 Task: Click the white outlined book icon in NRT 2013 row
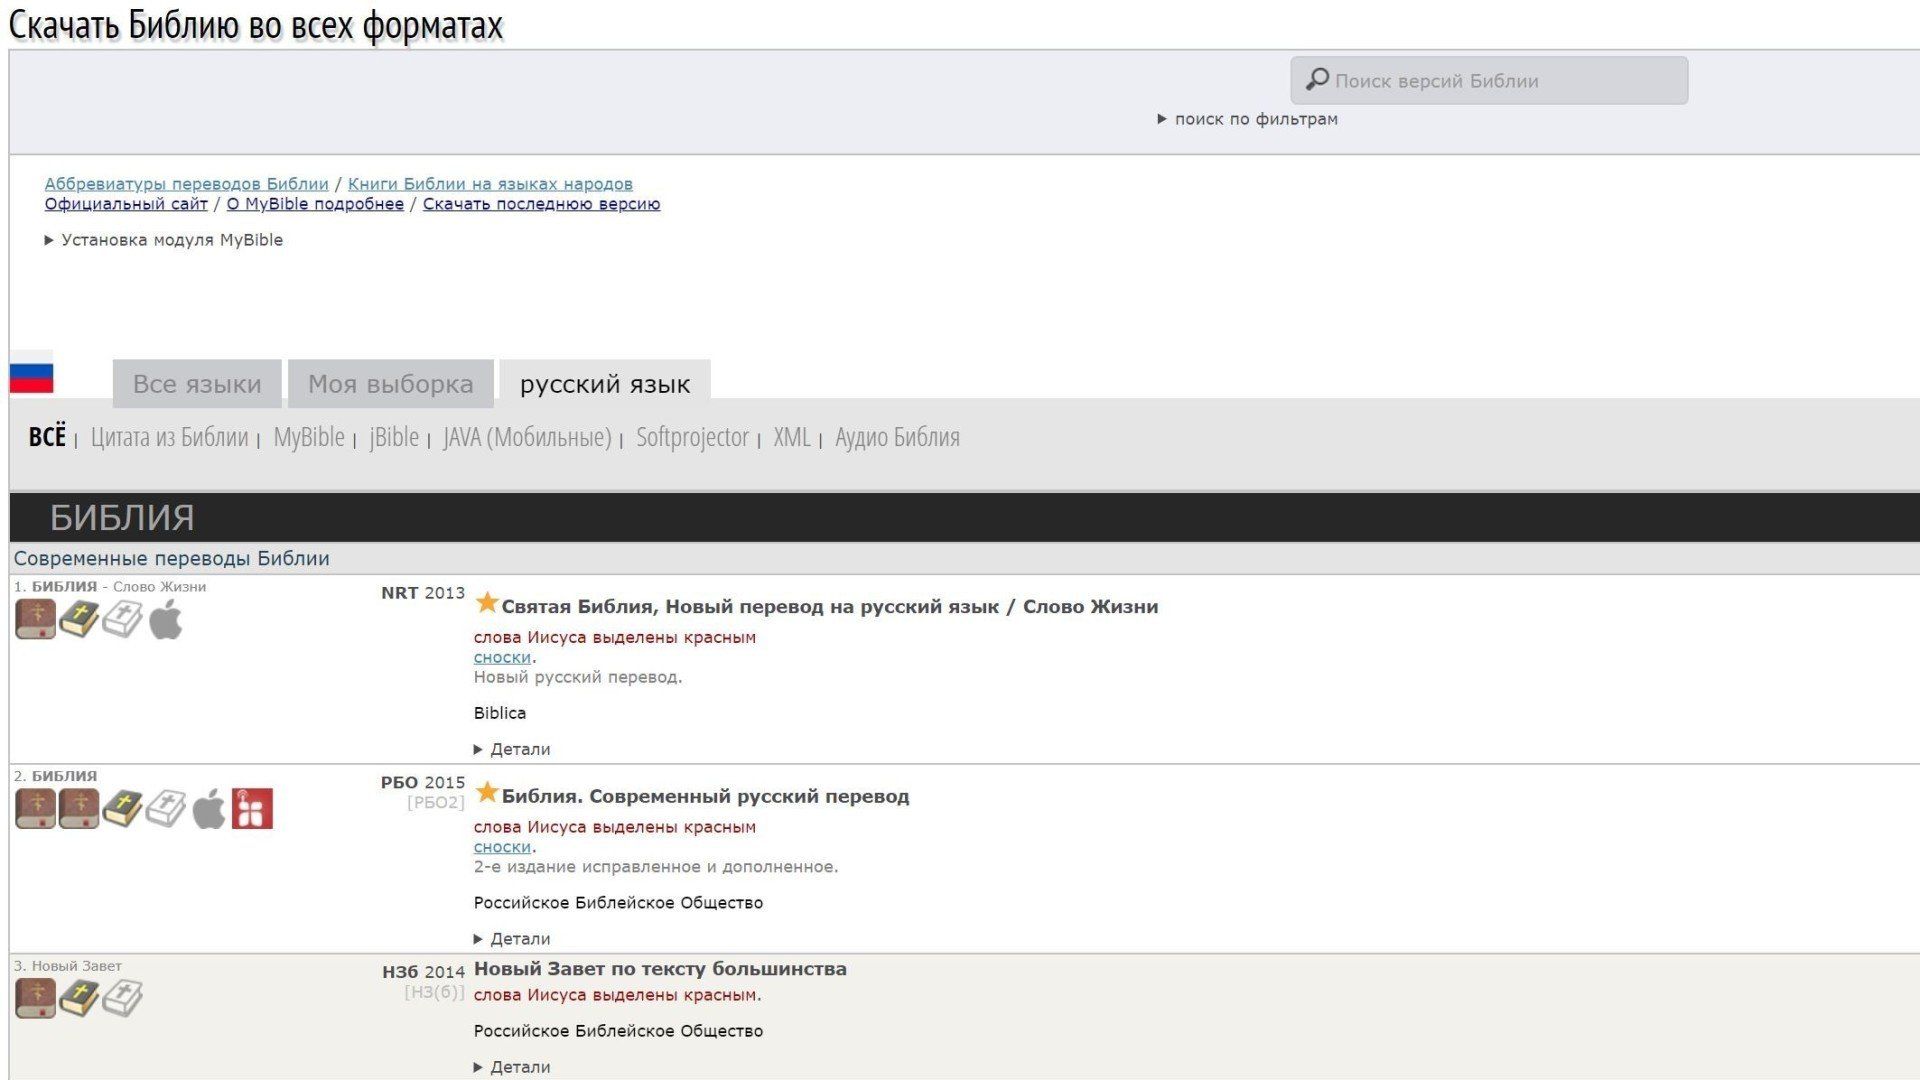point(122,619)
